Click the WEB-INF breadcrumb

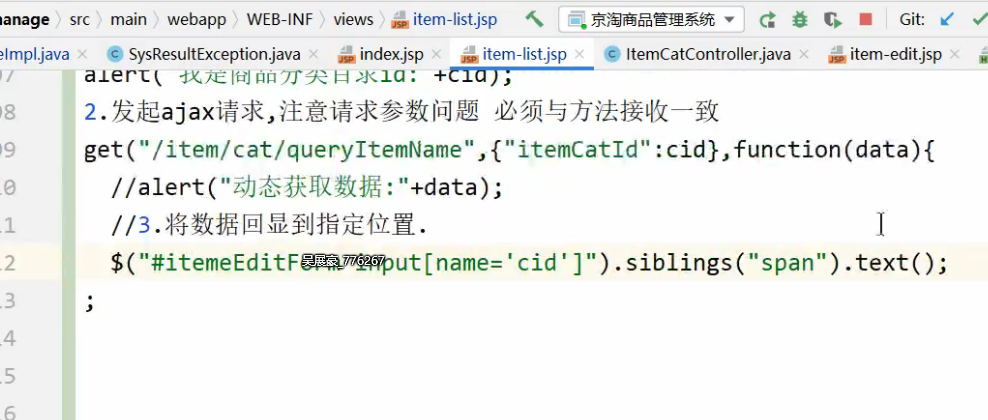(279, 20)
